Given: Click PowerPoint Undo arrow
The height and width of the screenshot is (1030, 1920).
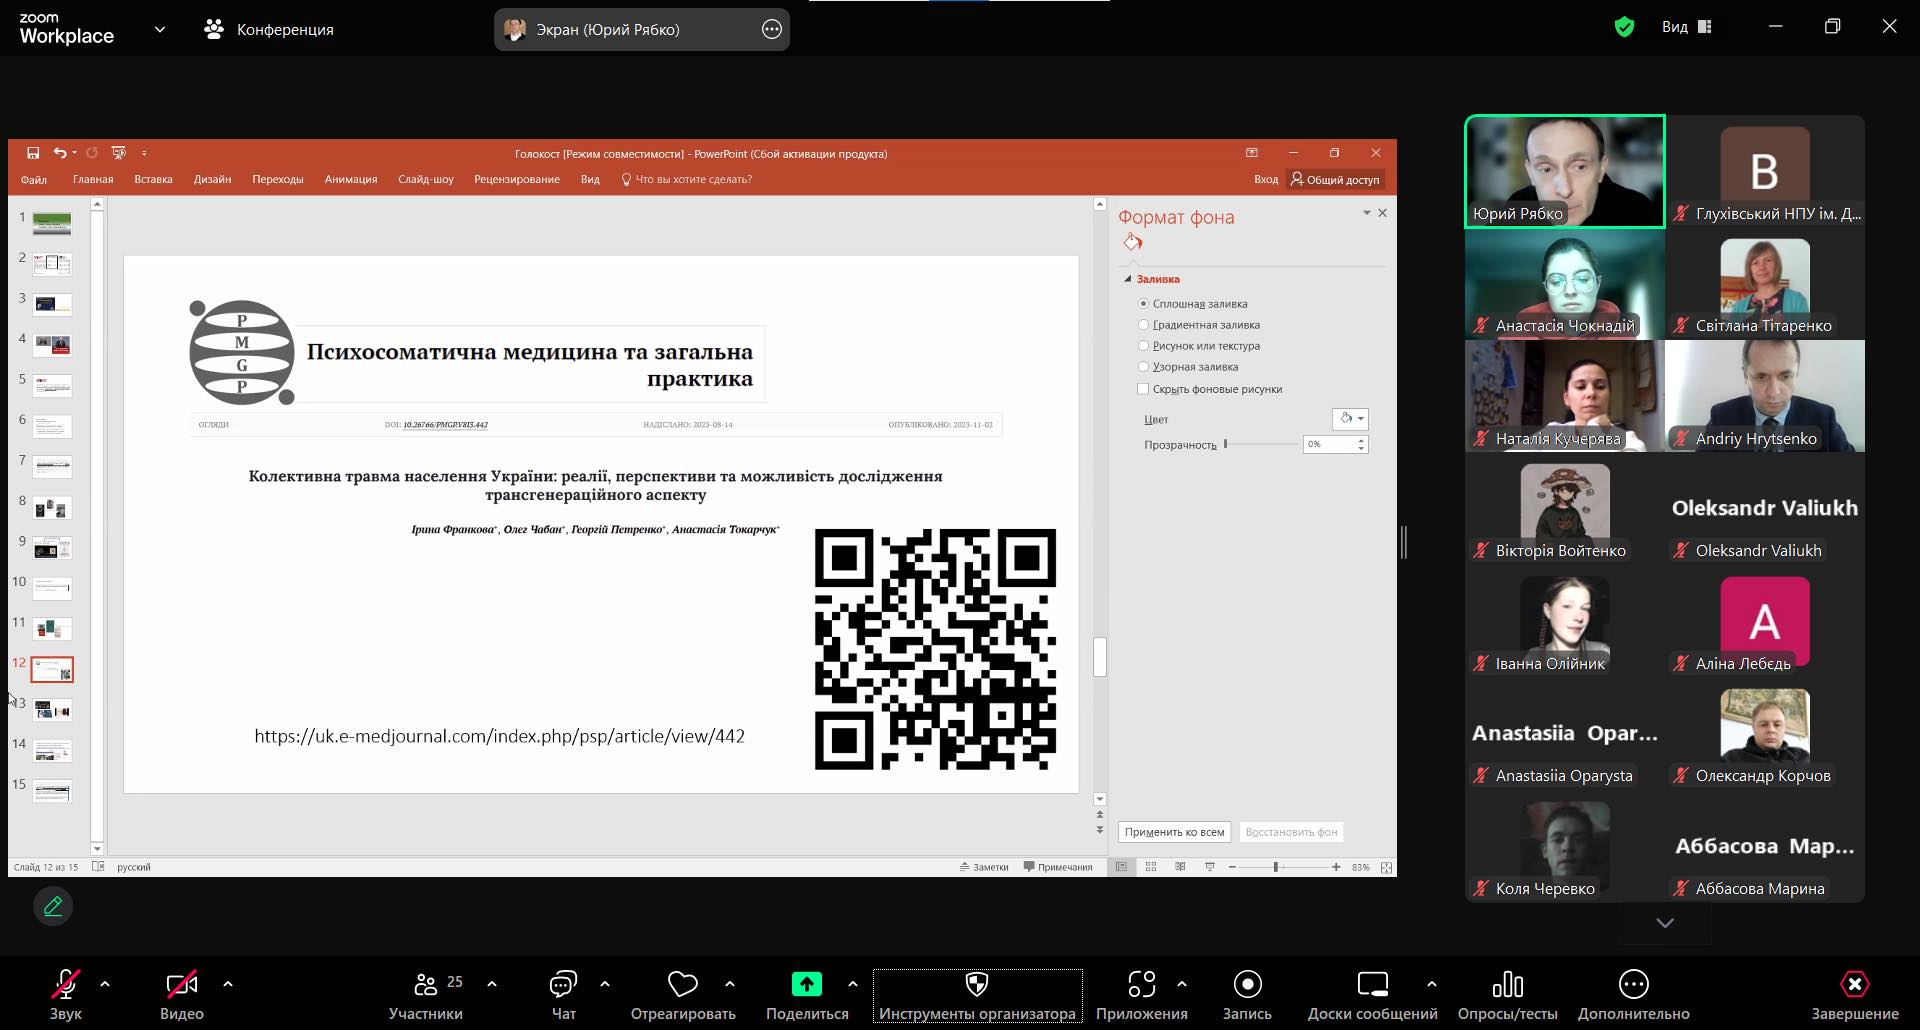Looking at the screenshot, I should pos(60,153).
